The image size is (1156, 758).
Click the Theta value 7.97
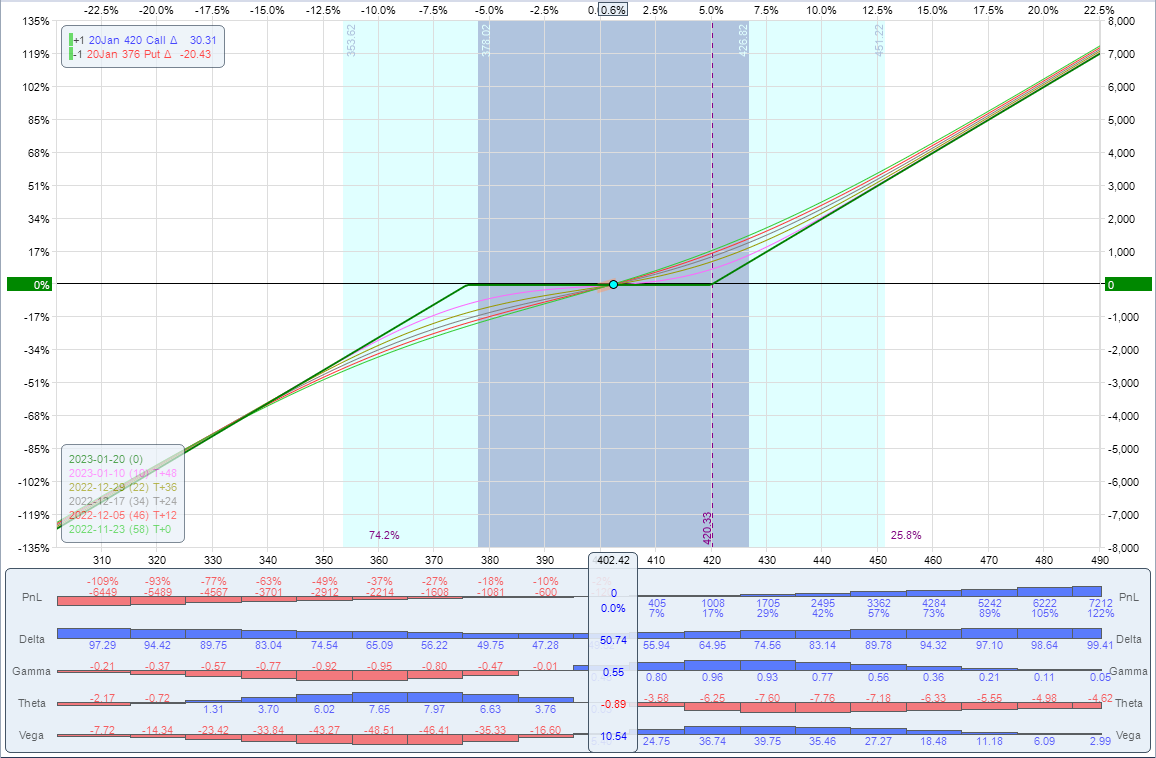click(x=434, y=709)
